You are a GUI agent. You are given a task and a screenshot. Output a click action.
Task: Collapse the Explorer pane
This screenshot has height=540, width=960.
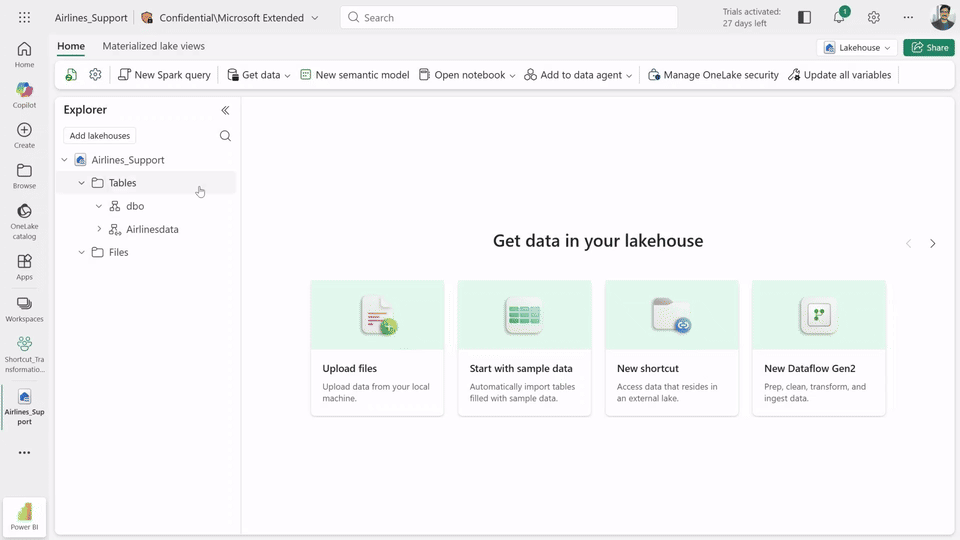click(225, 110)
